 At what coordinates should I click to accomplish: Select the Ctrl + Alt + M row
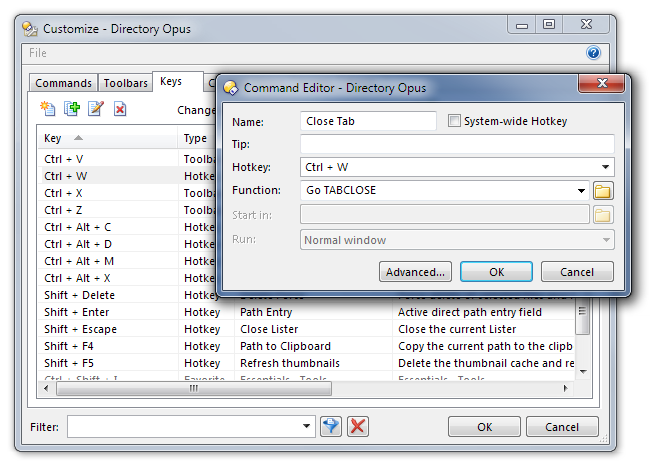(x=129, y=261)
